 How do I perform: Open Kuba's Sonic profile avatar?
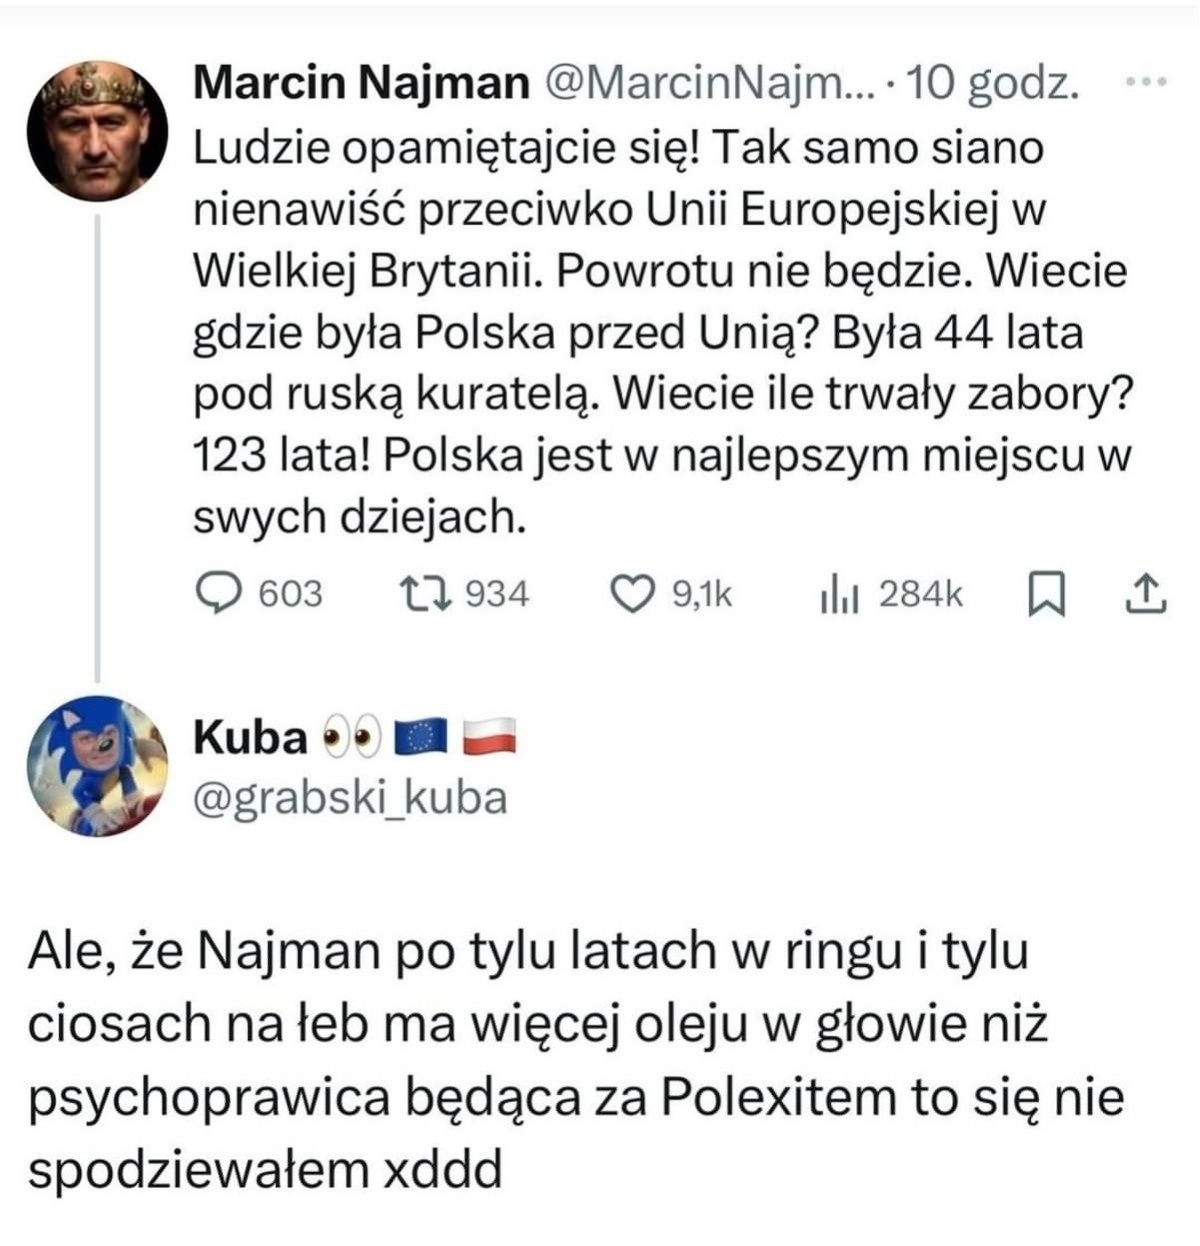click(98, 765)
